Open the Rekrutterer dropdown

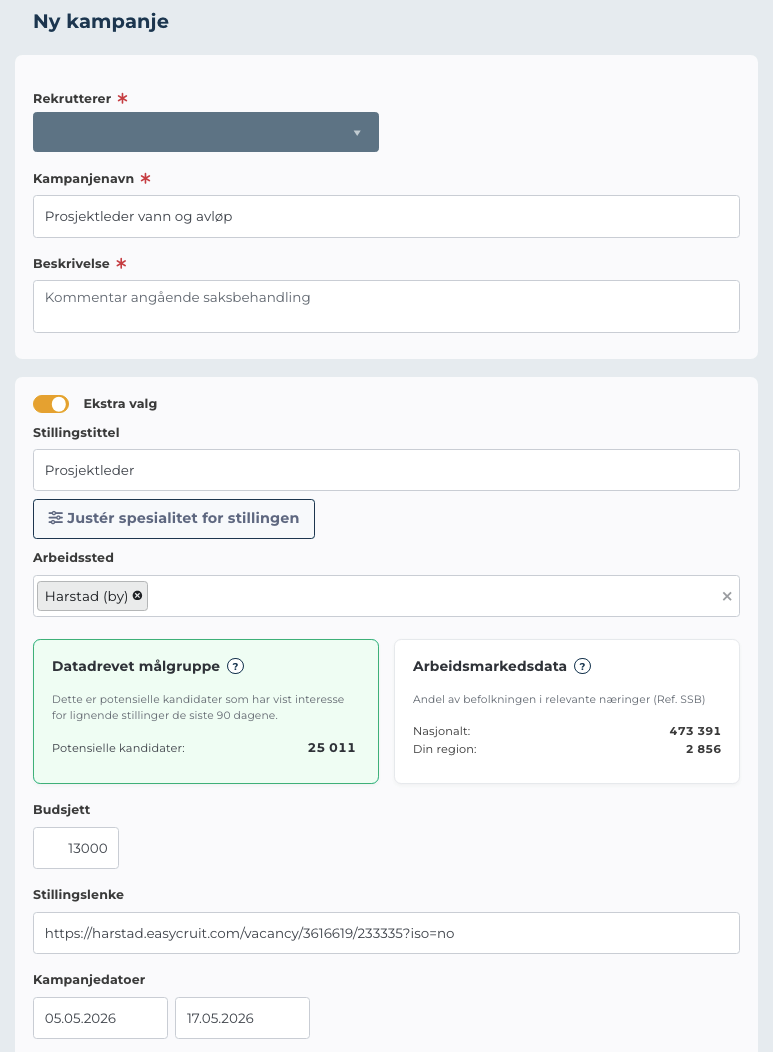click(x=205, y=132)
